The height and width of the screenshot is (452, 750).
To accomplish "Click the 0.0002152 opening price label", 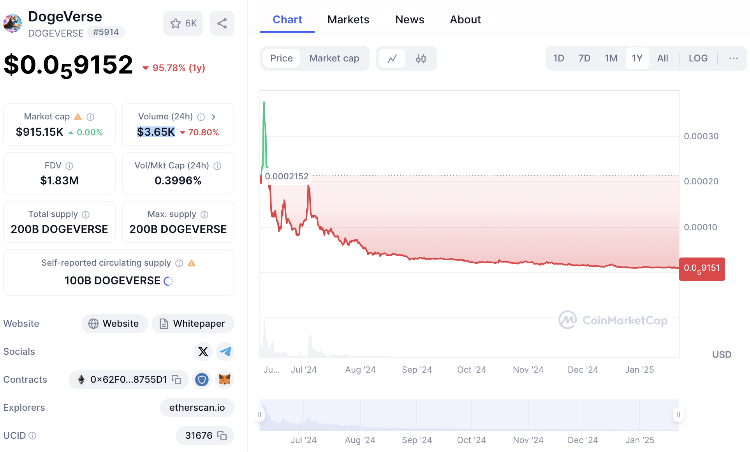I will pyautogui.click(x=287, y=176).
